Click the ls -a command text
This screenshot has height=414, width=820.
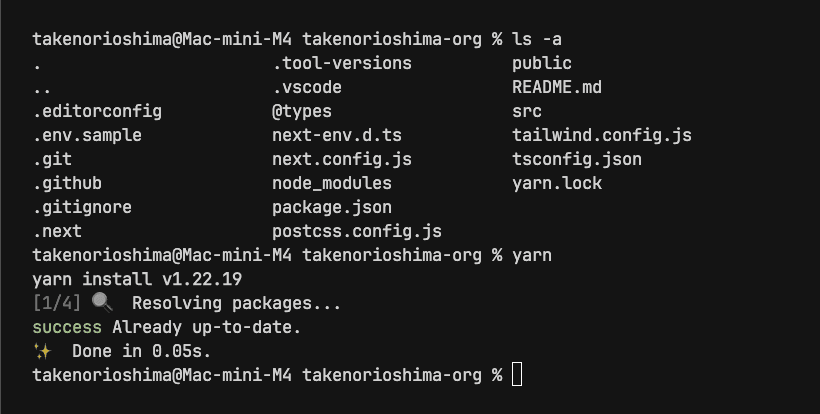pos(537,39)
